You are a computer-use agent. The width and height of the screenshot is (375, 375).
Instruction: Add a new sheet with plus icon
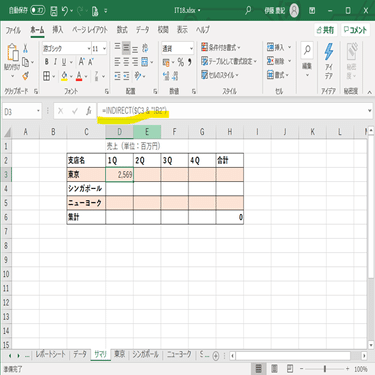(216, 356)
